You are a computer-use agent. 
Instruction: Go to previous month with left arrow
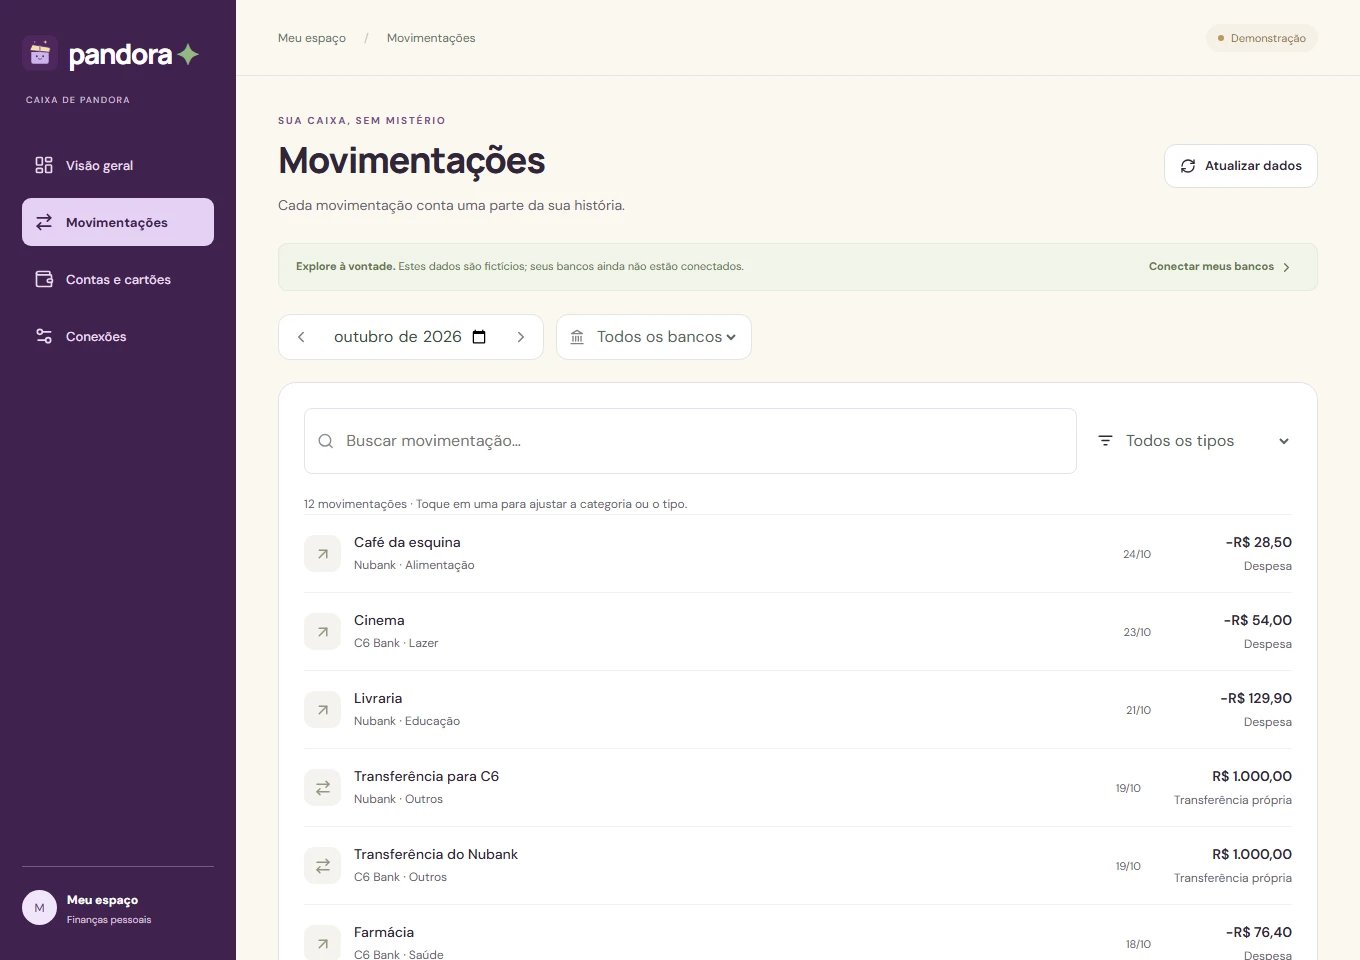click(301, 337)
